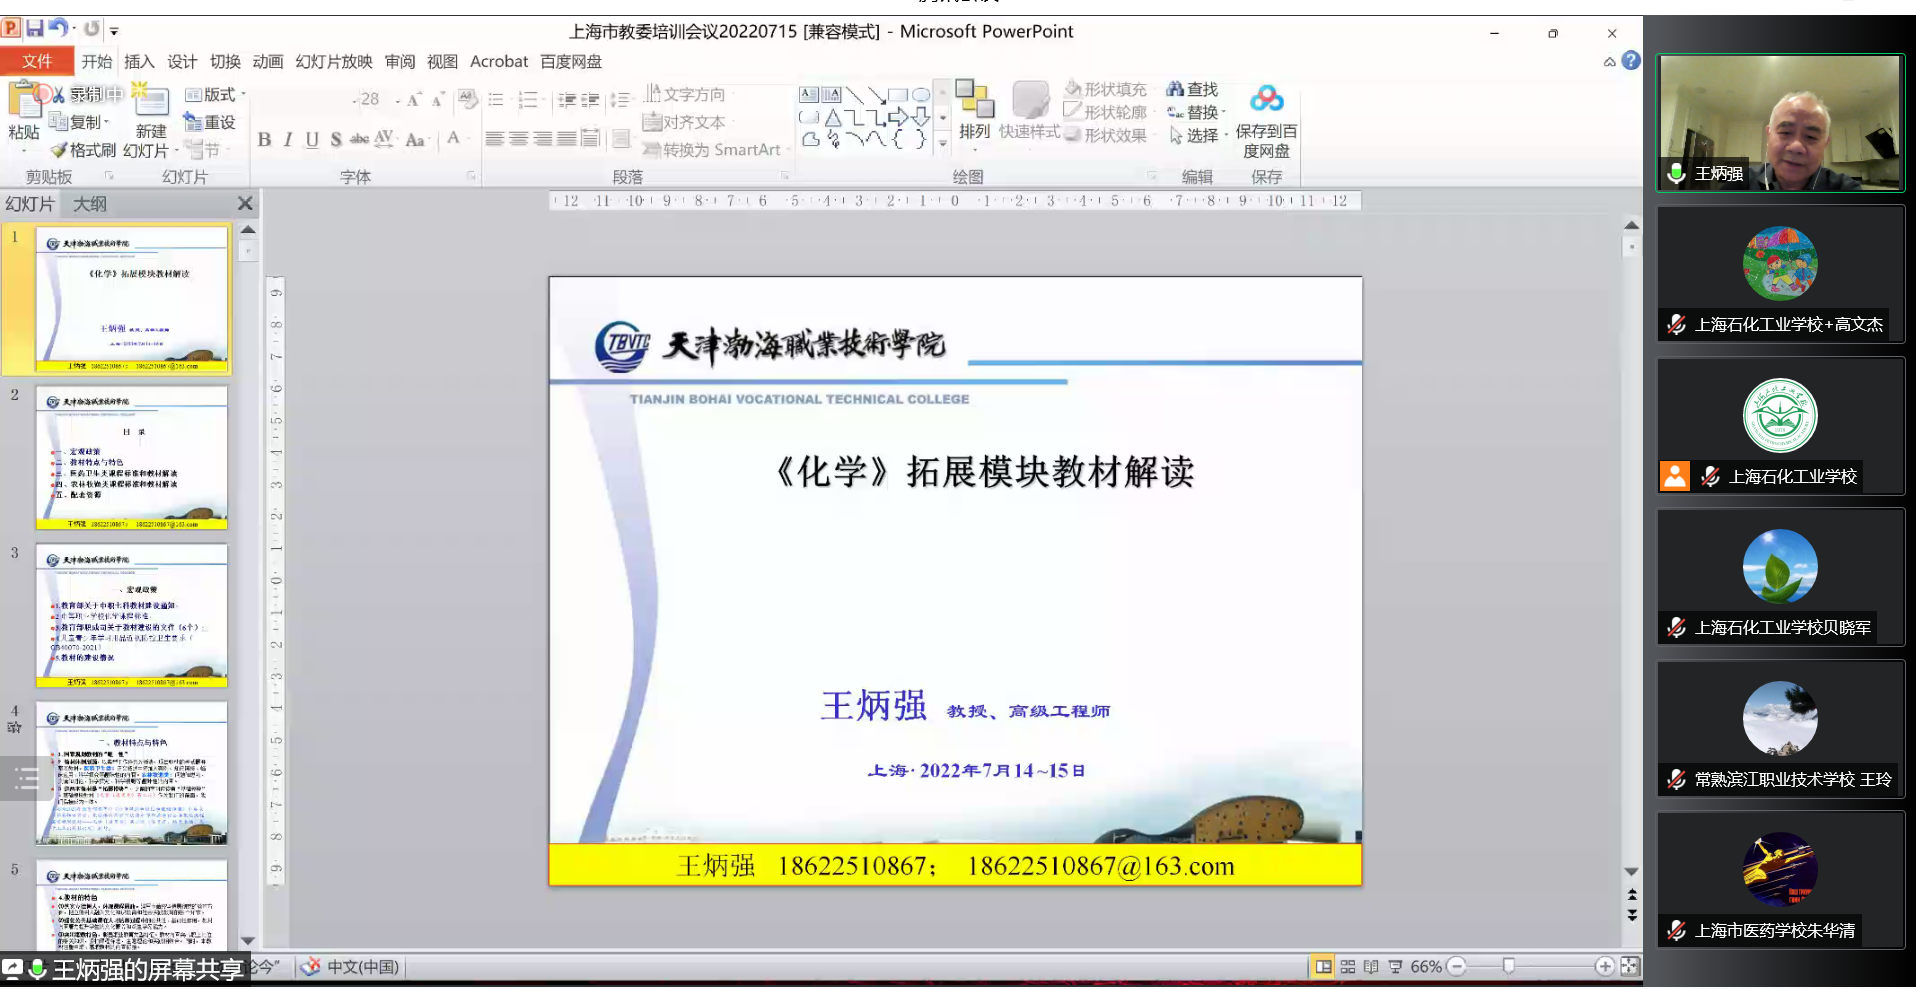Switch to Slide Sorter view in status bar
This screenshot has height=989, width=1916.
coord(1348,966)
